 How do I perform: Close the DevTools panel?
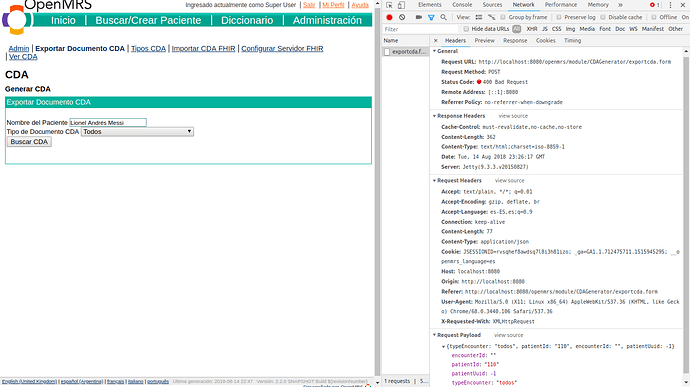[x=683, y=5]
